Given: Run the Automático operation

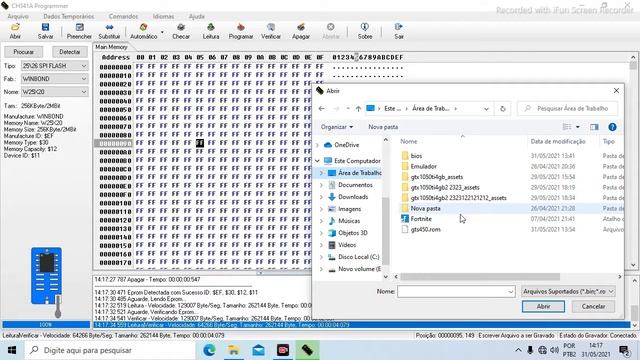Looking at the screenshot, I should 143,31.
